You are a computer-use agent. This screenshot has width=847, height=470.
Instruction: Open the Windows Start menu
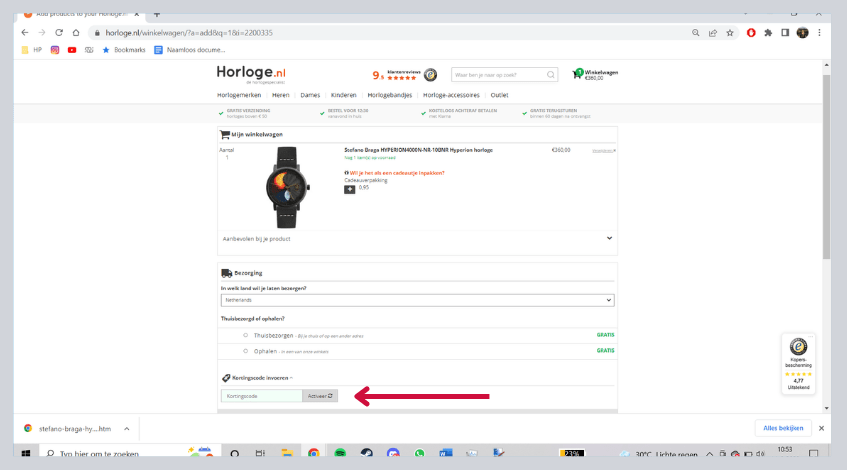[x=25, y=453]
